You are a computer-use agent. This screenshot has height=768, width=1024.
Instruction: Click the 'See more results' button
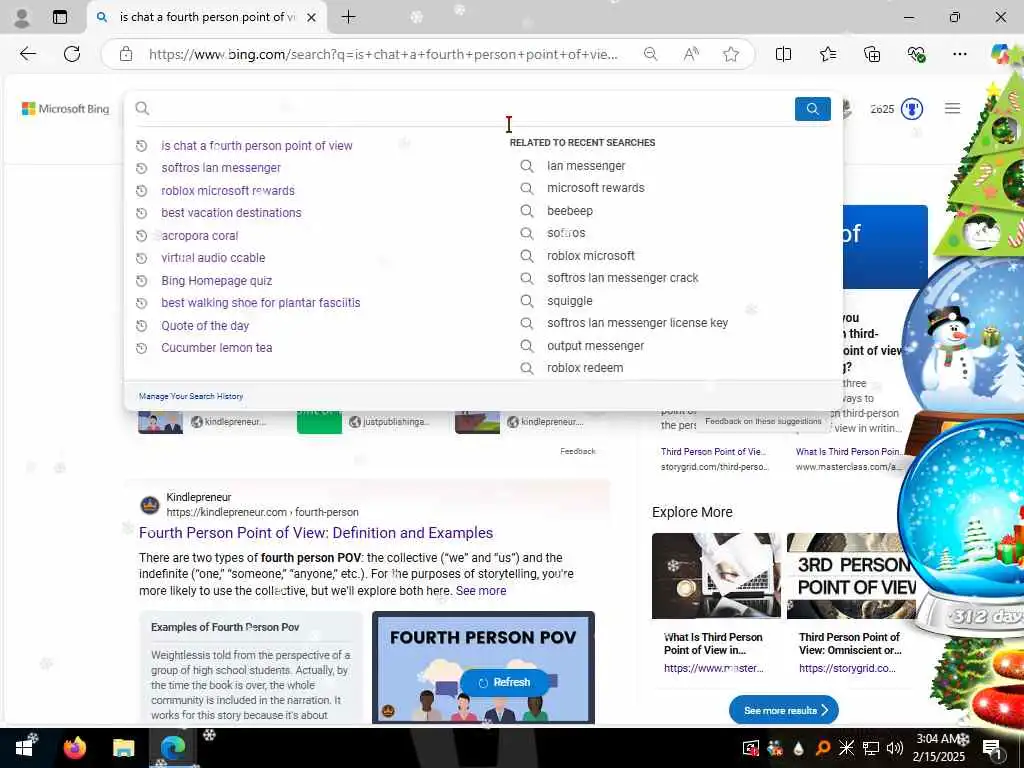click(x=784, y=711)
